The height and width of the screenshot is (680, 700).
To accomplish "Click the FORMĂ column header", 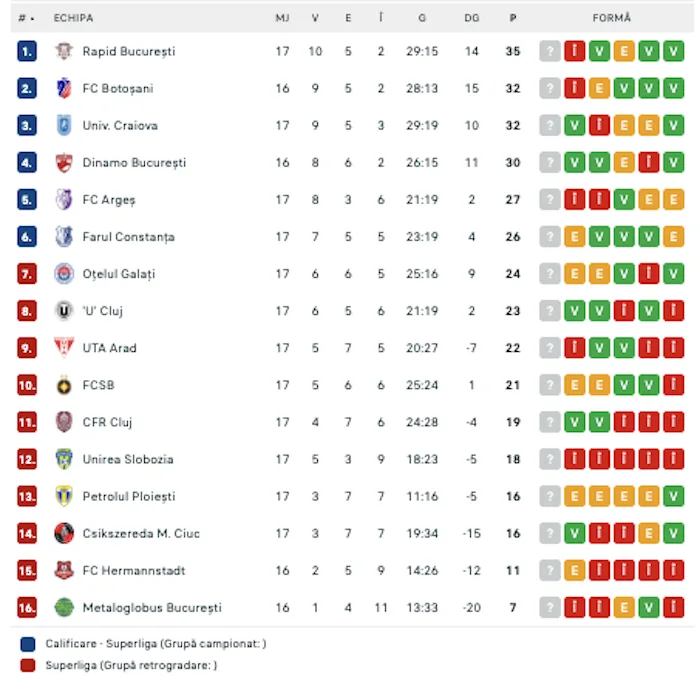I will pos(612,18).
